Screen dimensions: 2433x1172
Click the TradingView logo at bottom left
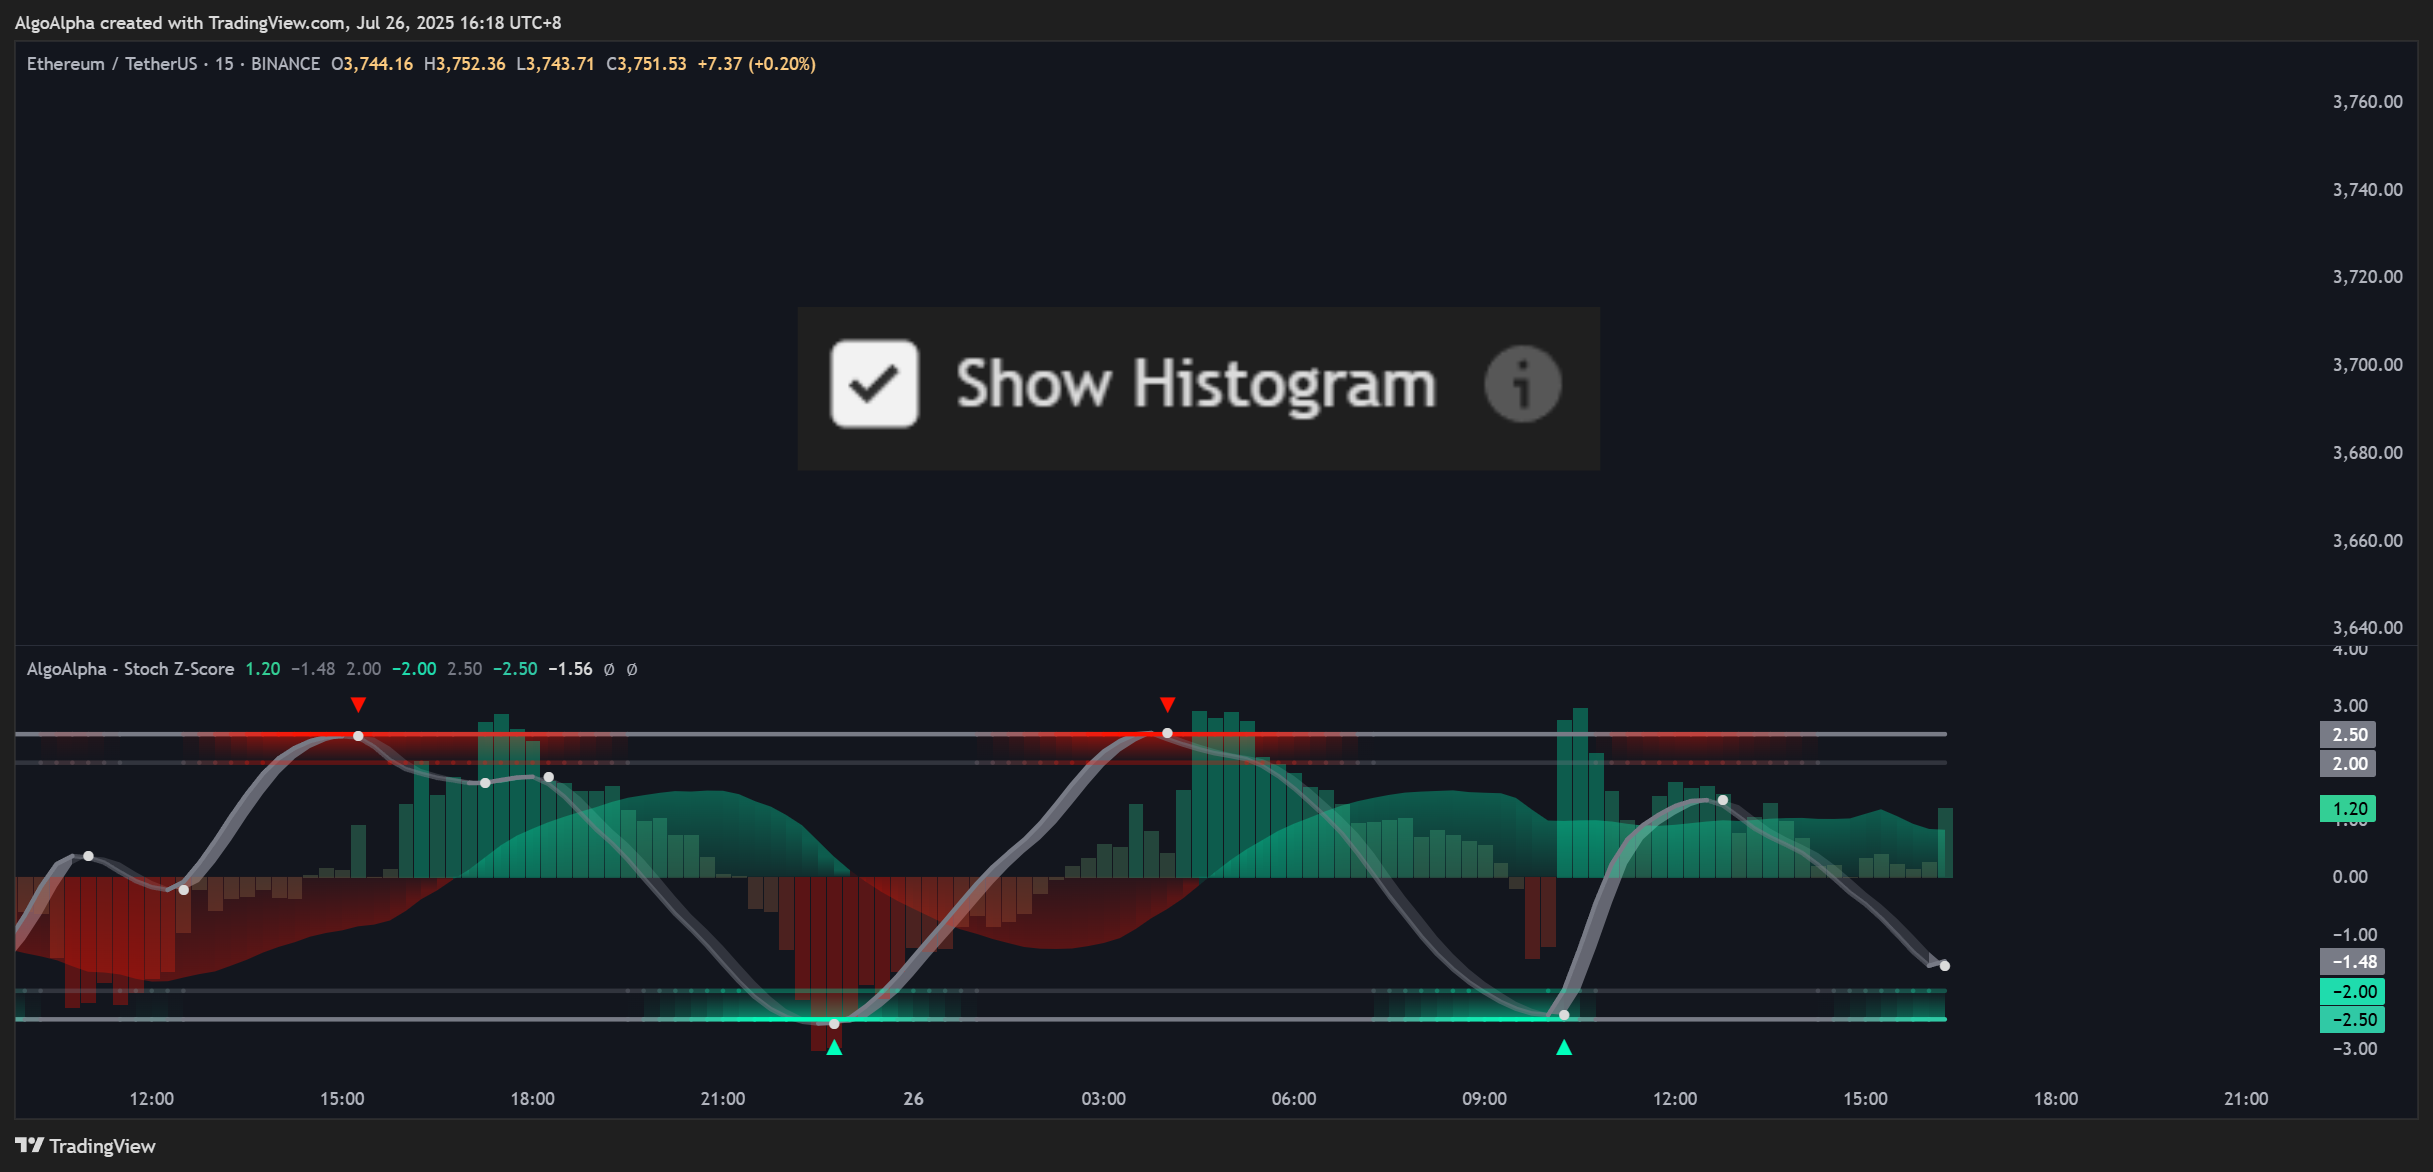[85, 1146]
